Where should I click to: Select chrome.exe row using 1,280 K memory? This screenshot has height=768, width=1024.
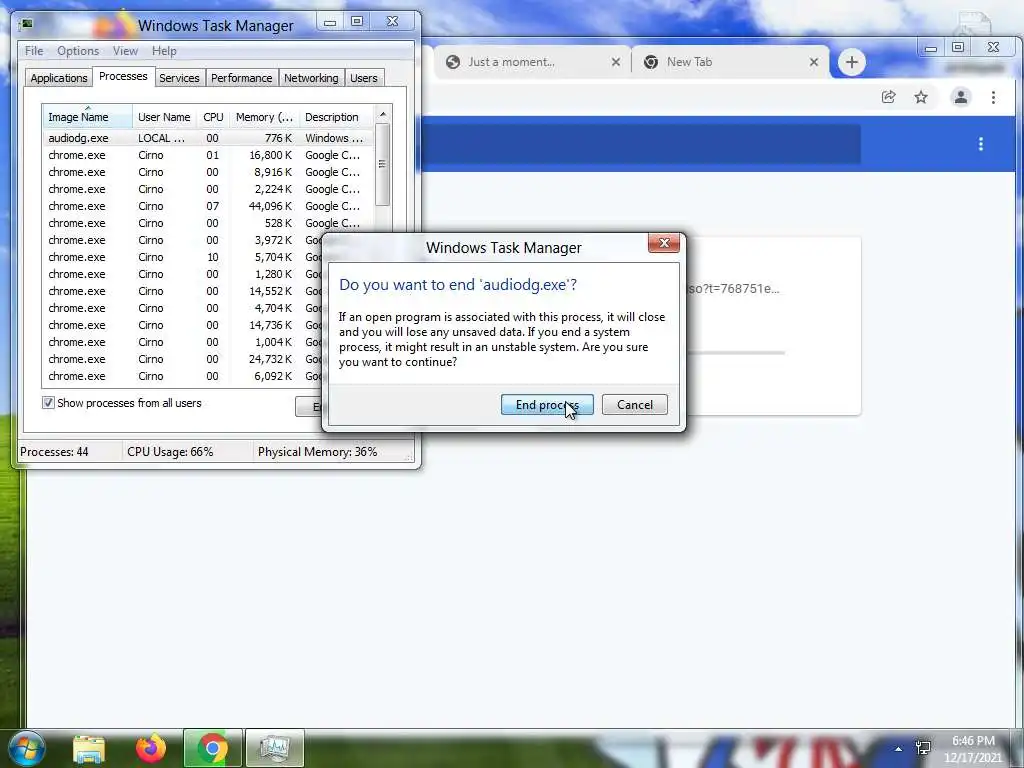183,274
